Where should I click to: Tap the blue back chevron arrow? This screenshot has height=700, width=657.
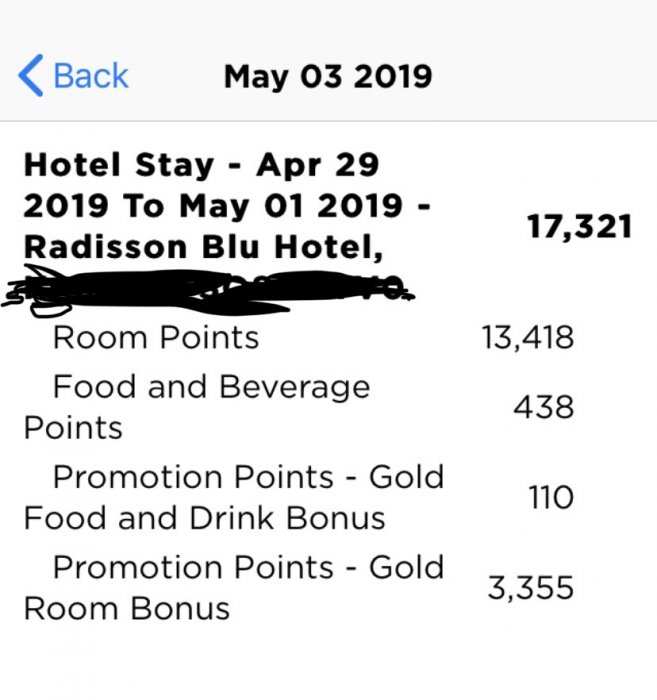(31, 76)
